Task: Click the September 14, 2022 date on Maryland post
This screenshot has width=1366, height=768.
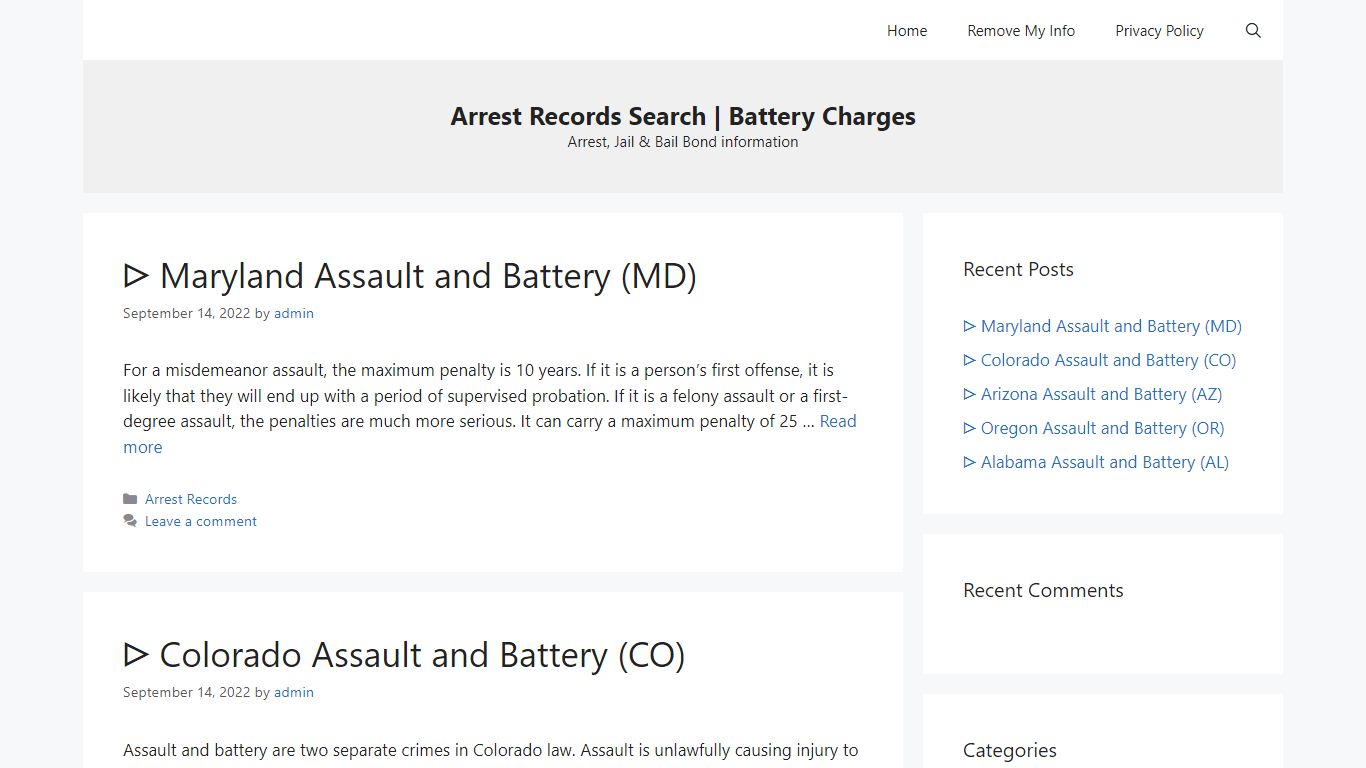Action: [186, 313]
